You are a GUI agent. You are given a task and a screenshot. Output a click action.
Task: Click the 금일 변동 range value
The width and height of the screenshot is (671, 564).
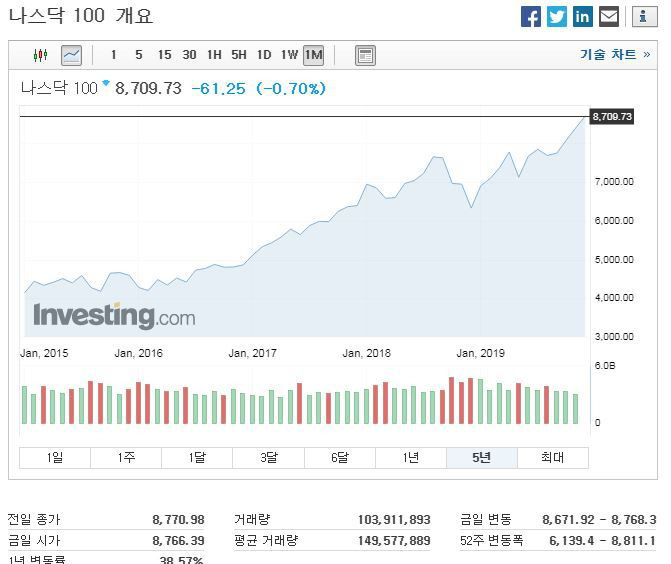pos(599,519)
